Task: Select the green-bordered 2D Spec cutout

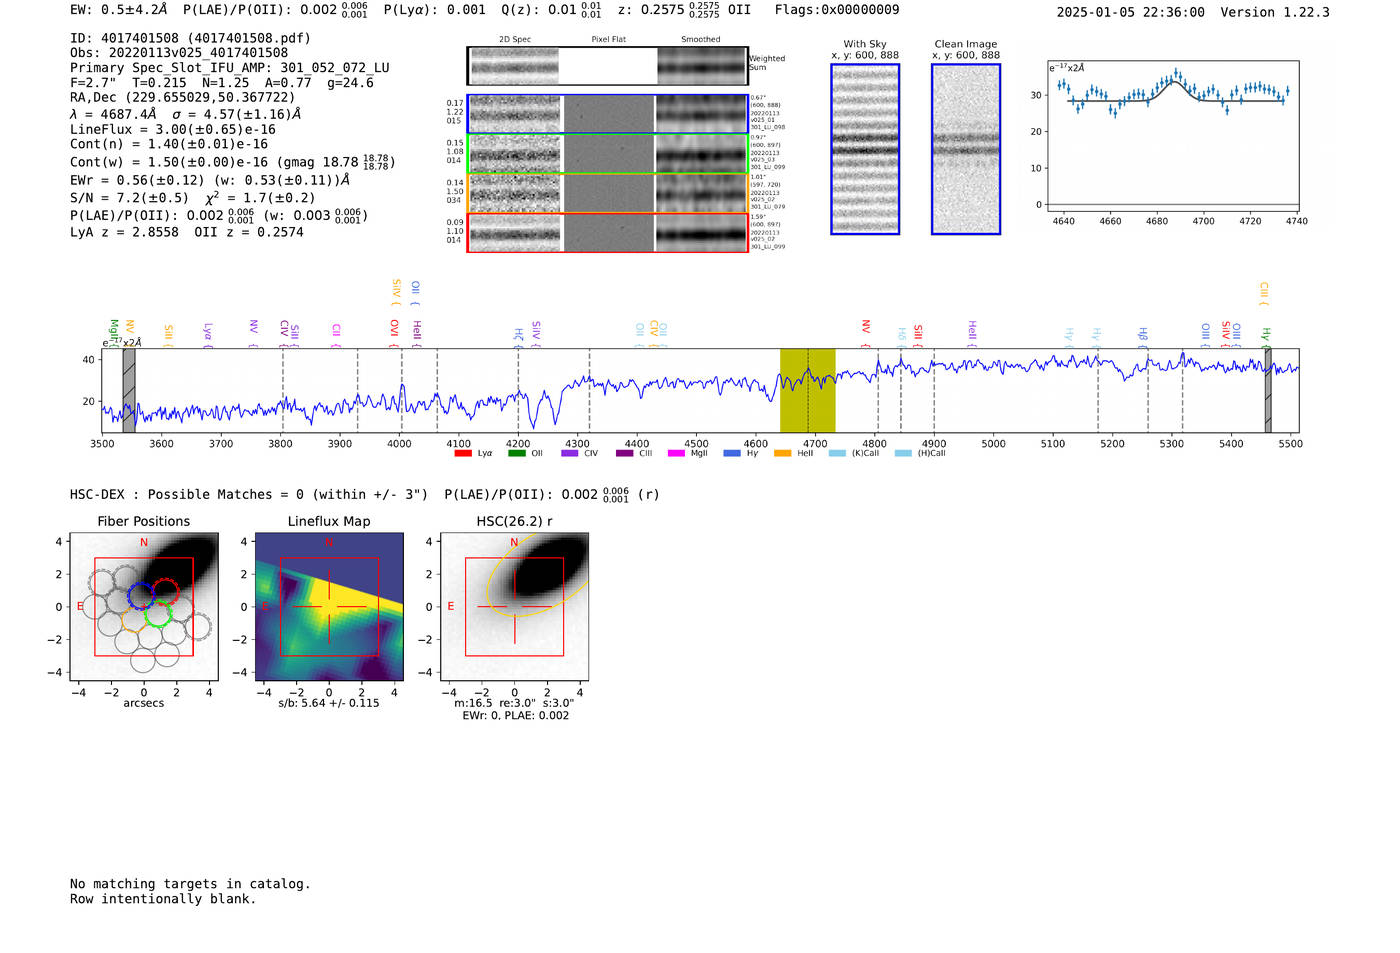Action: 515,154
